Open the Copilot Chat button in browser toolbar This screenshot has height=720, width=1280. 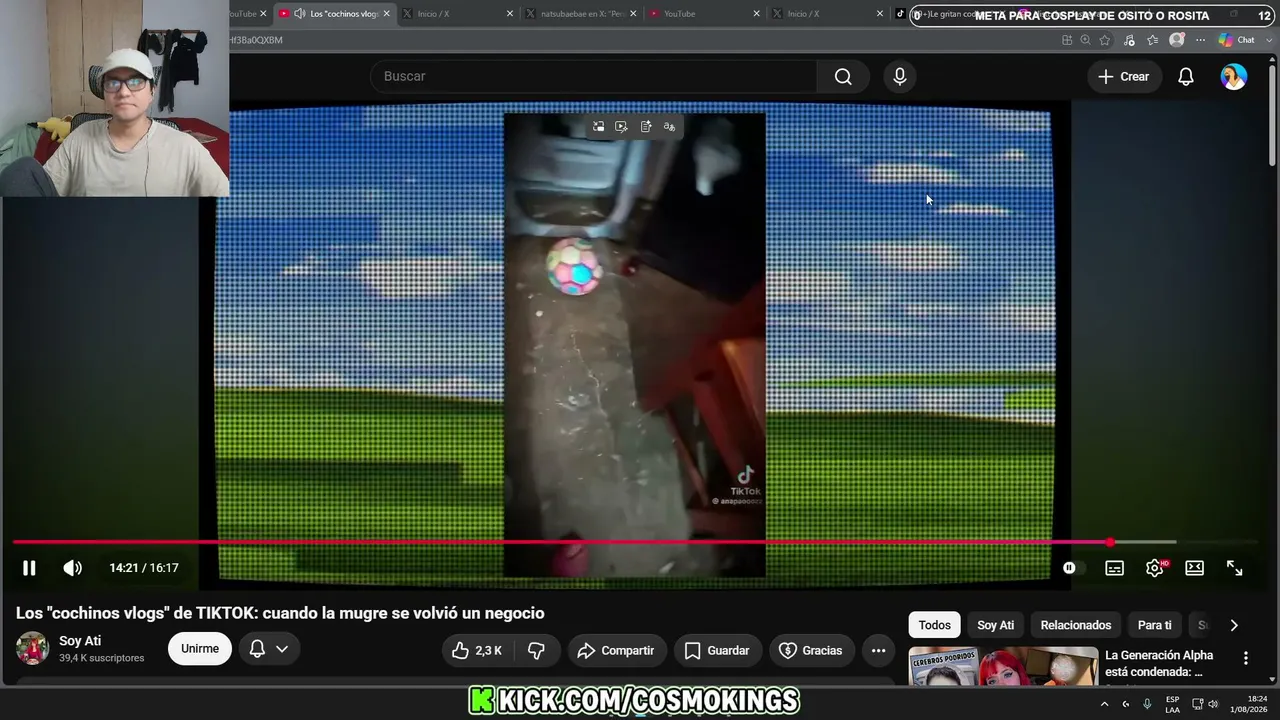[1237, 40]
